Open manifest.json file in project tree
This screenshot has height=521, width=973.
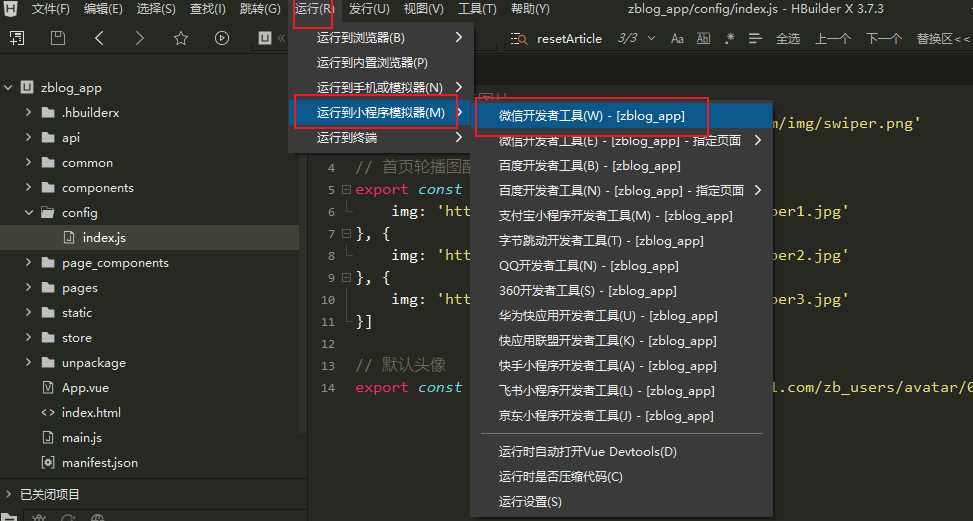(99, 463)
